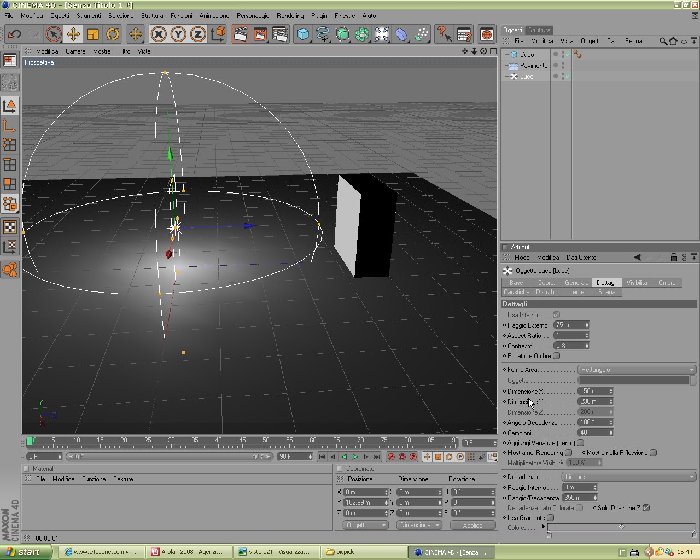The image size is (700, 560).
Task: Switch to the Dettagli tab
Action: (x=605, y=283)
